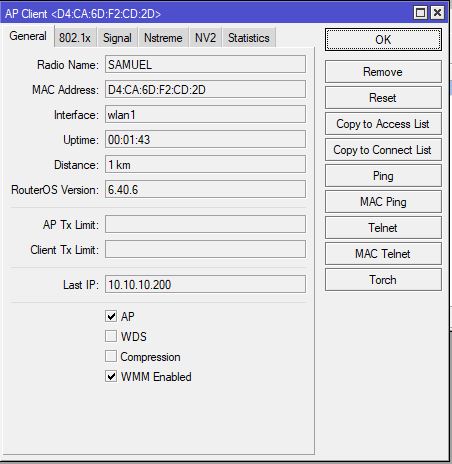Click the Uptime field 00:01:43
The image size is (452, 464).
click(x=205, y=139)
